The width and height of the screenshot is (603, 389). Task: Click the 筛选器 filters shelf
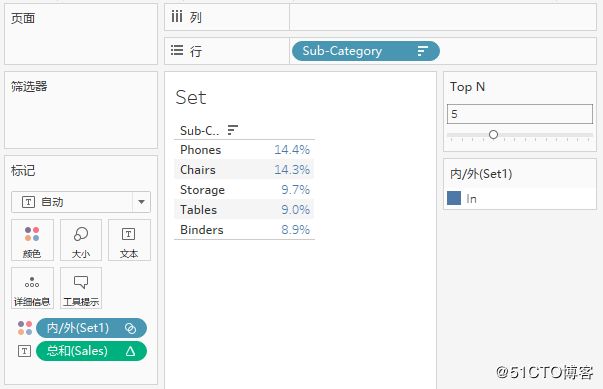click(x=81, y=110)
